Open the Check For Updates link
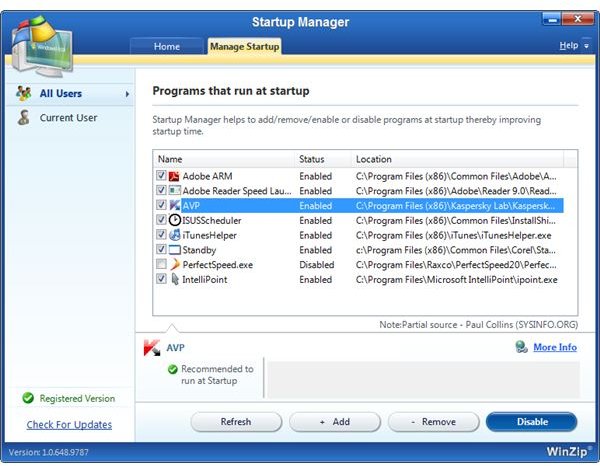The width and height of the screenshot is (600, 466). 69,425
